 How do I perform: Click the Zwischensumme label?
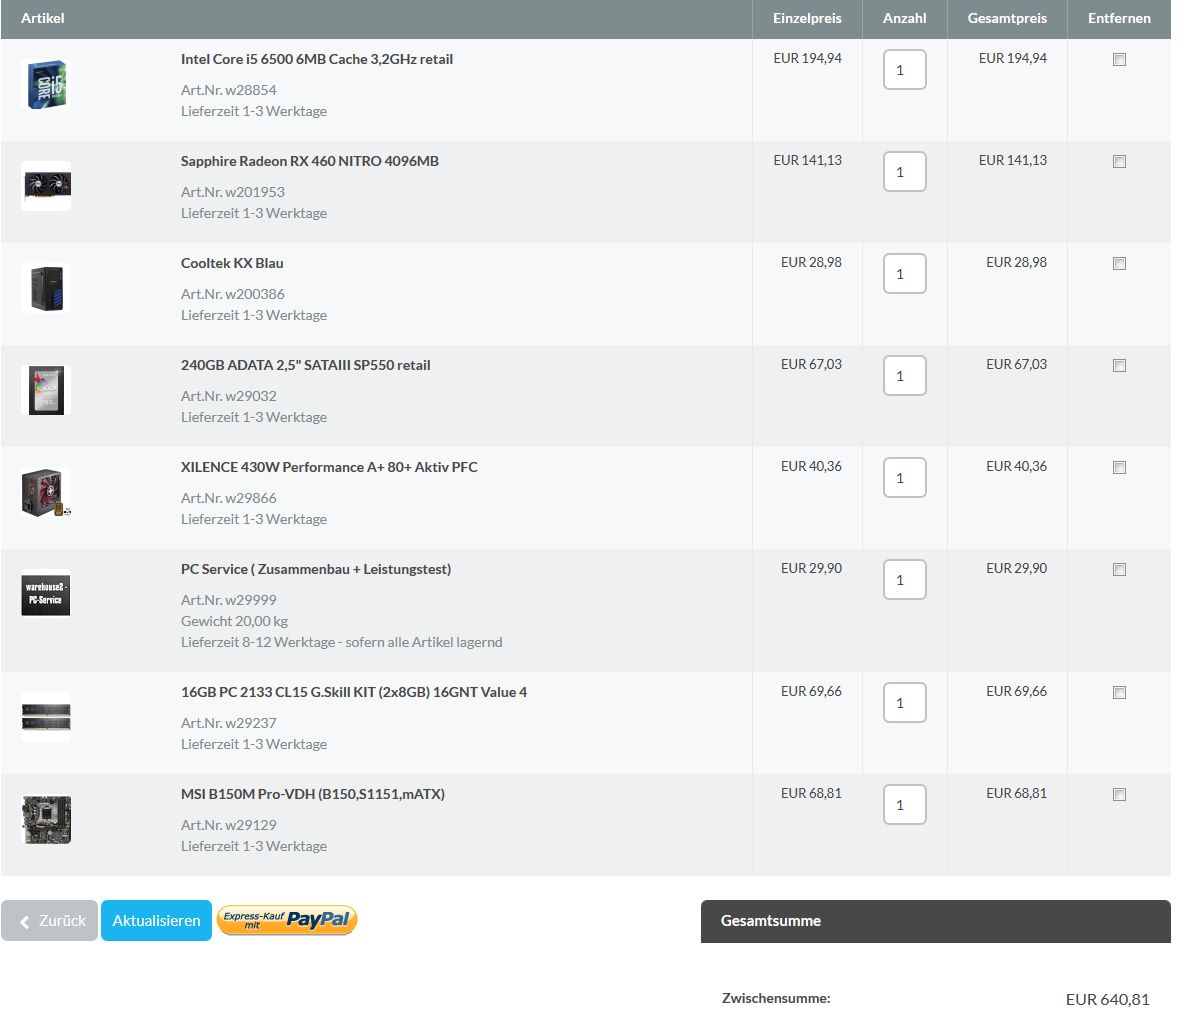[x=776, y=998]
